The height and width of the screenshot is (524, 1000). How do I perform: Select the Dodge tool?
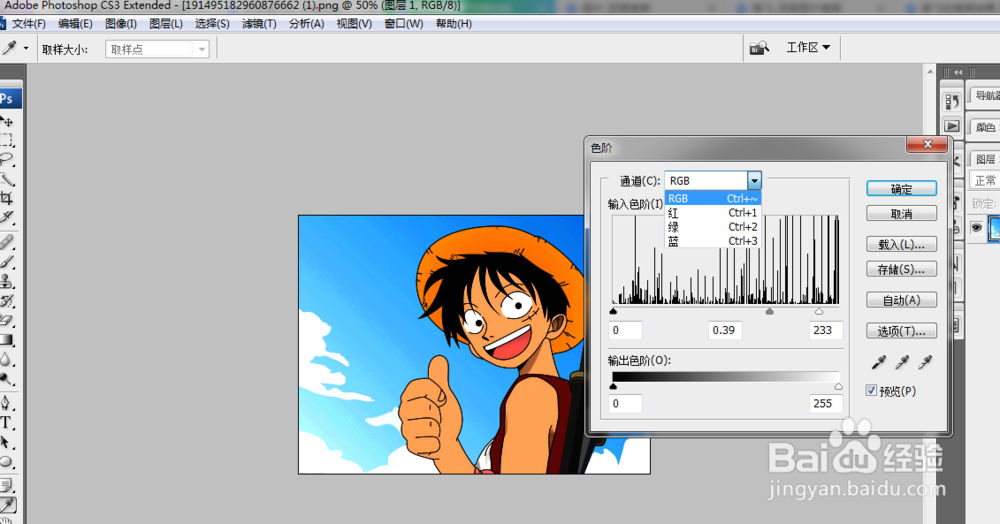click(7, 379)
